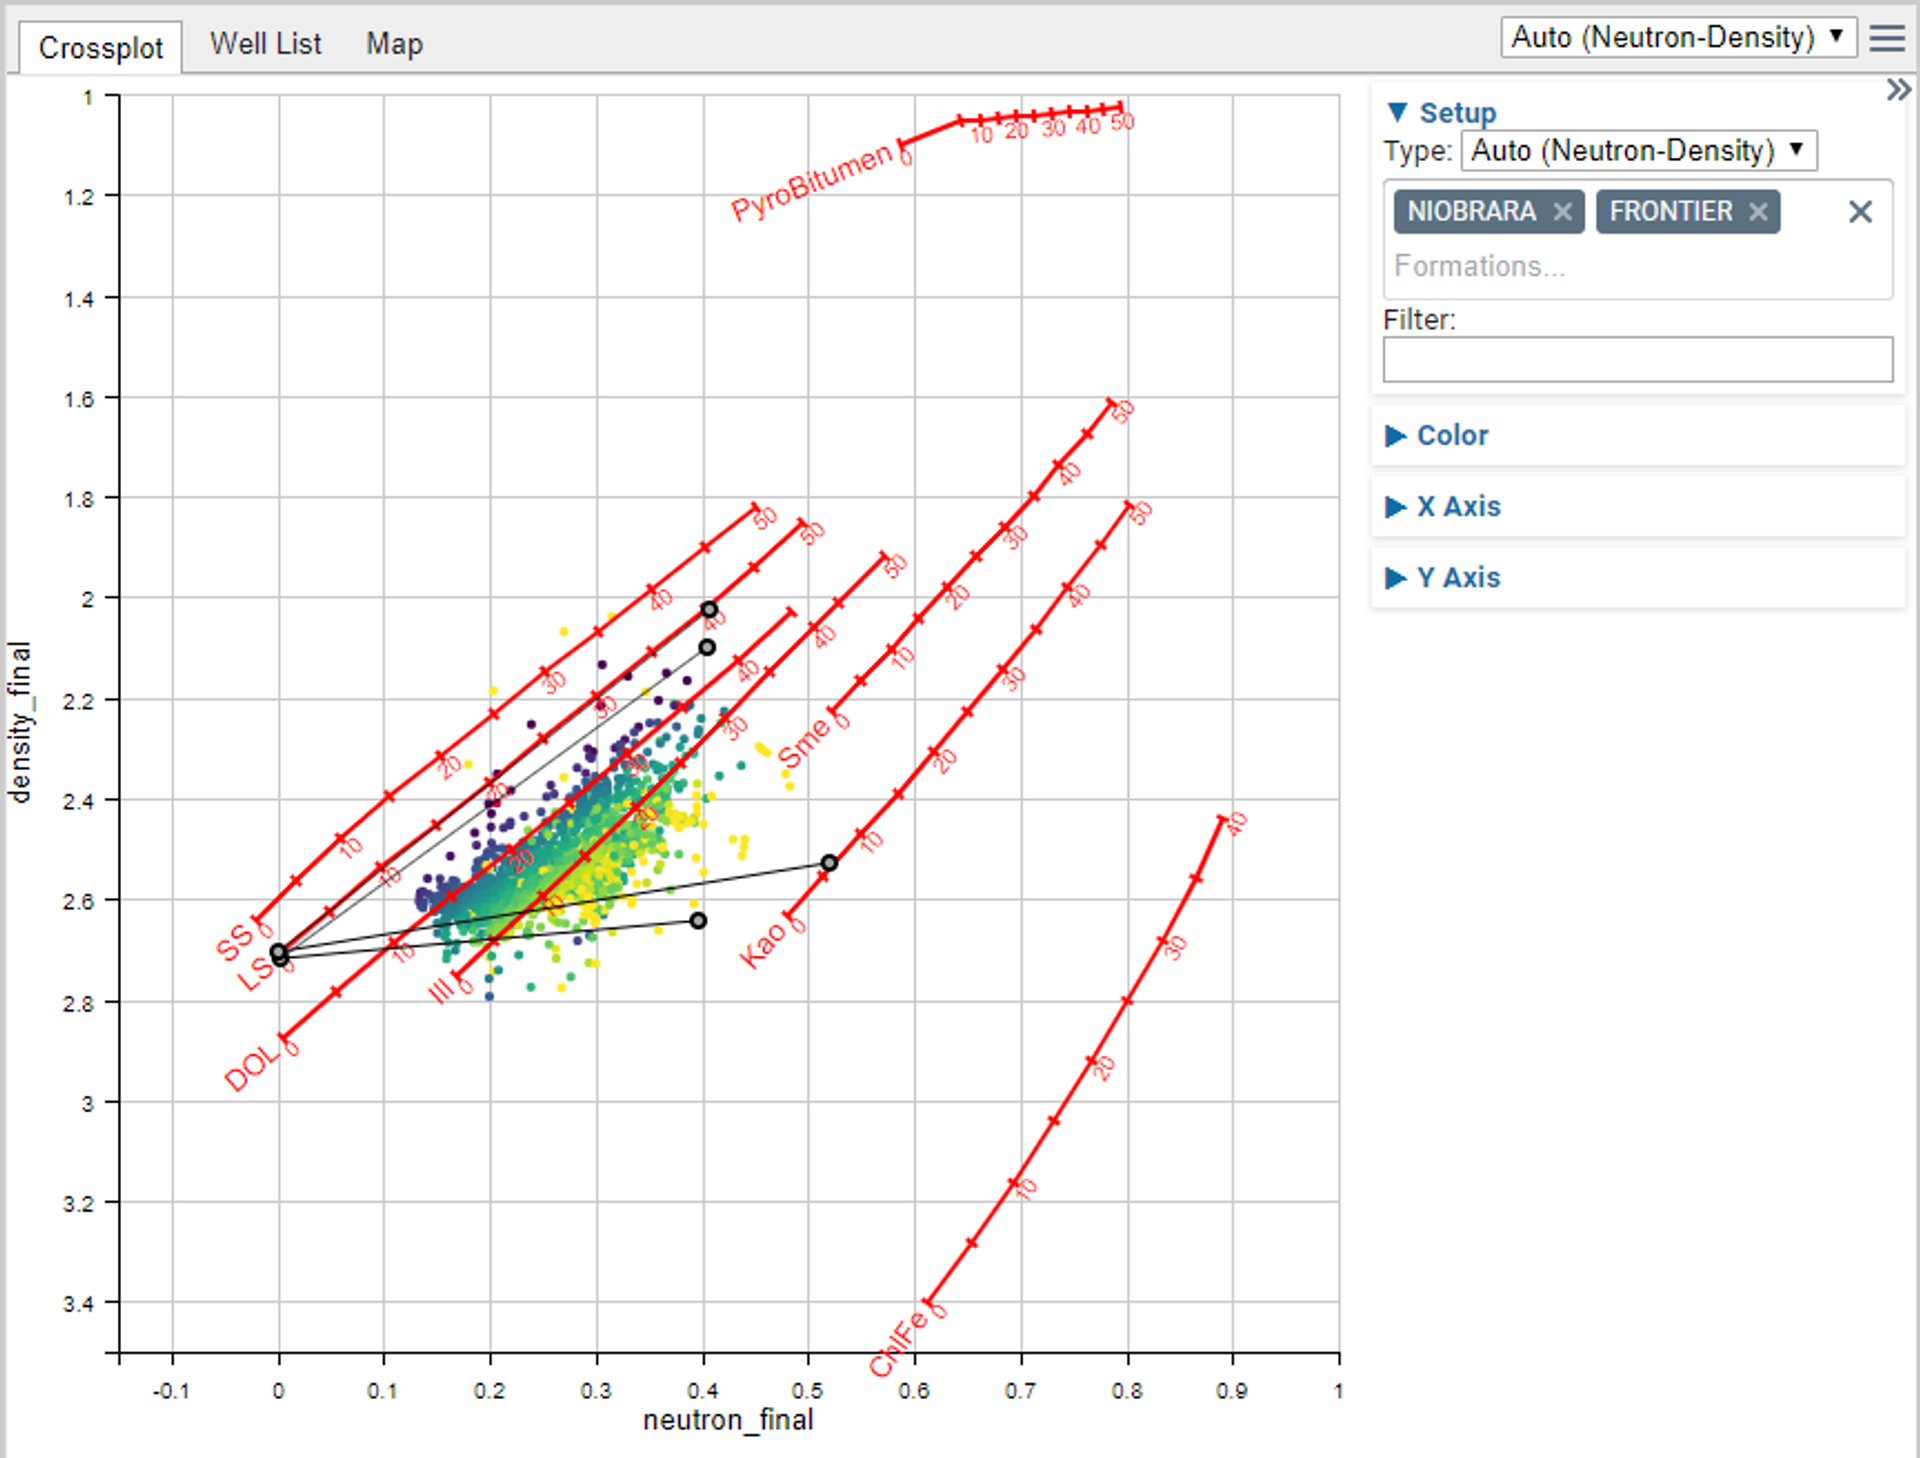Clear all formations with X icon
Image resolution: width=1920 pixels, height=1458 pixels.
pyautogui.click(x=1859, y=212)
